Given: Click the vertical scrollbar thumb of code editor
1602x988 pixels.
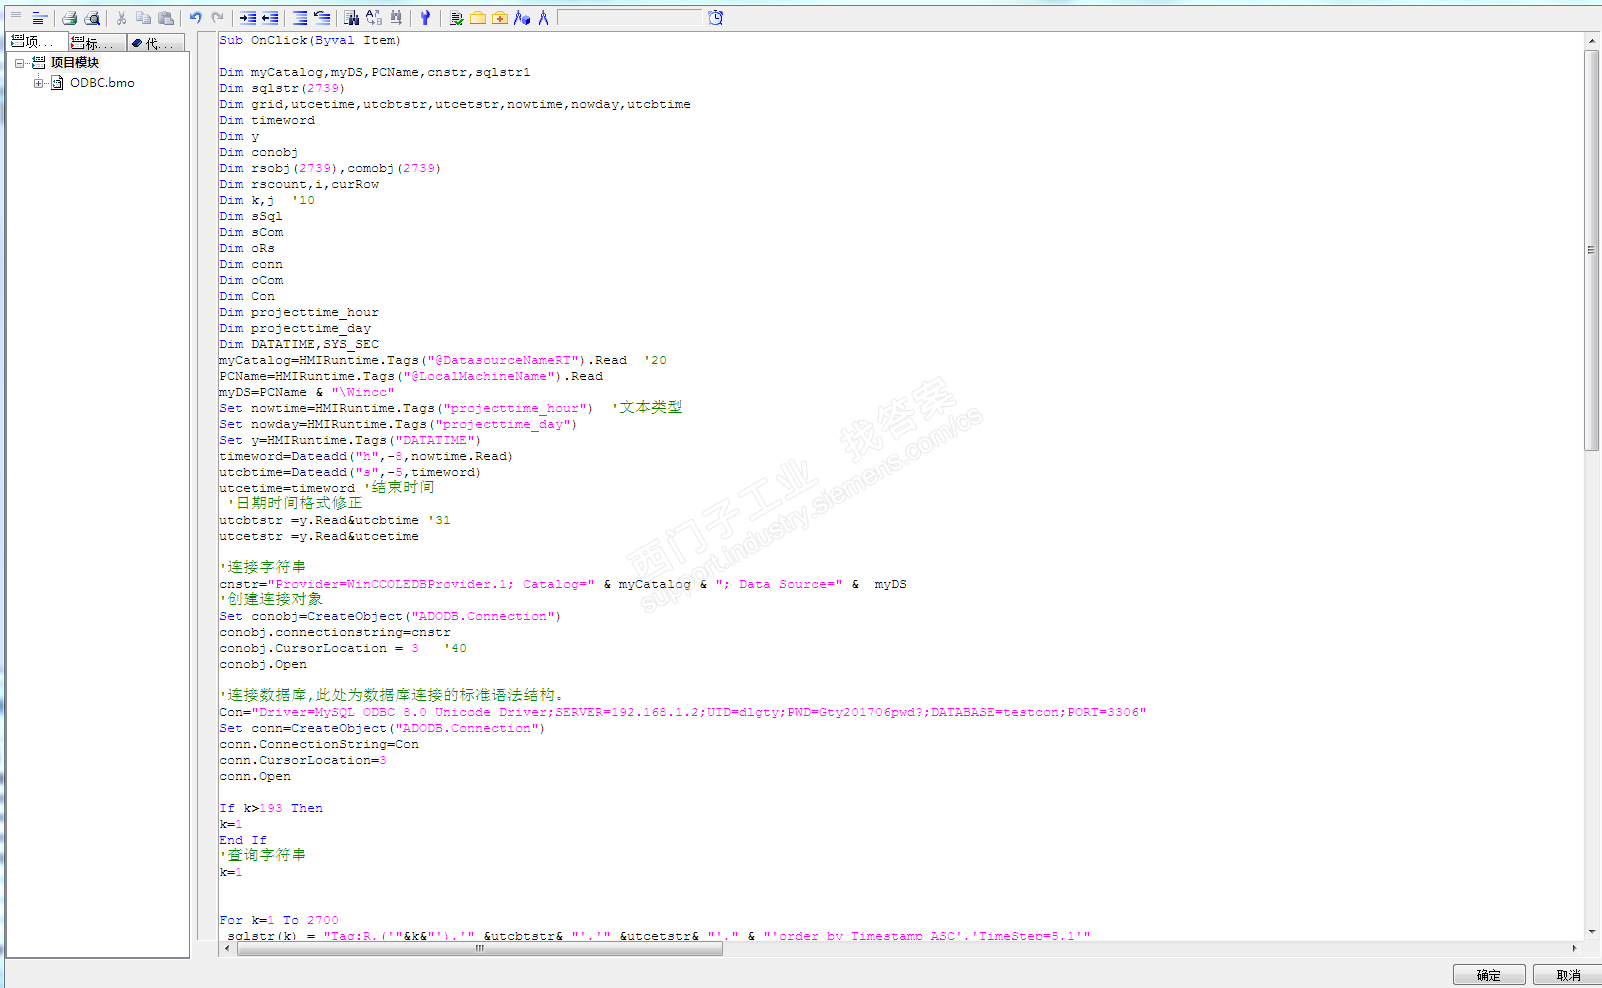Looking at the screenshot, I should 1591,250.
